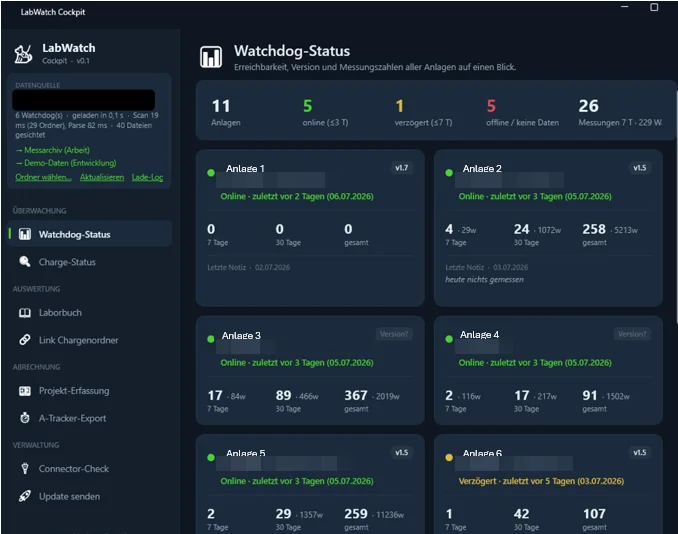Screen dimensions: 678x534
Task: Go to Laborbuch
Action: (90, 313)
